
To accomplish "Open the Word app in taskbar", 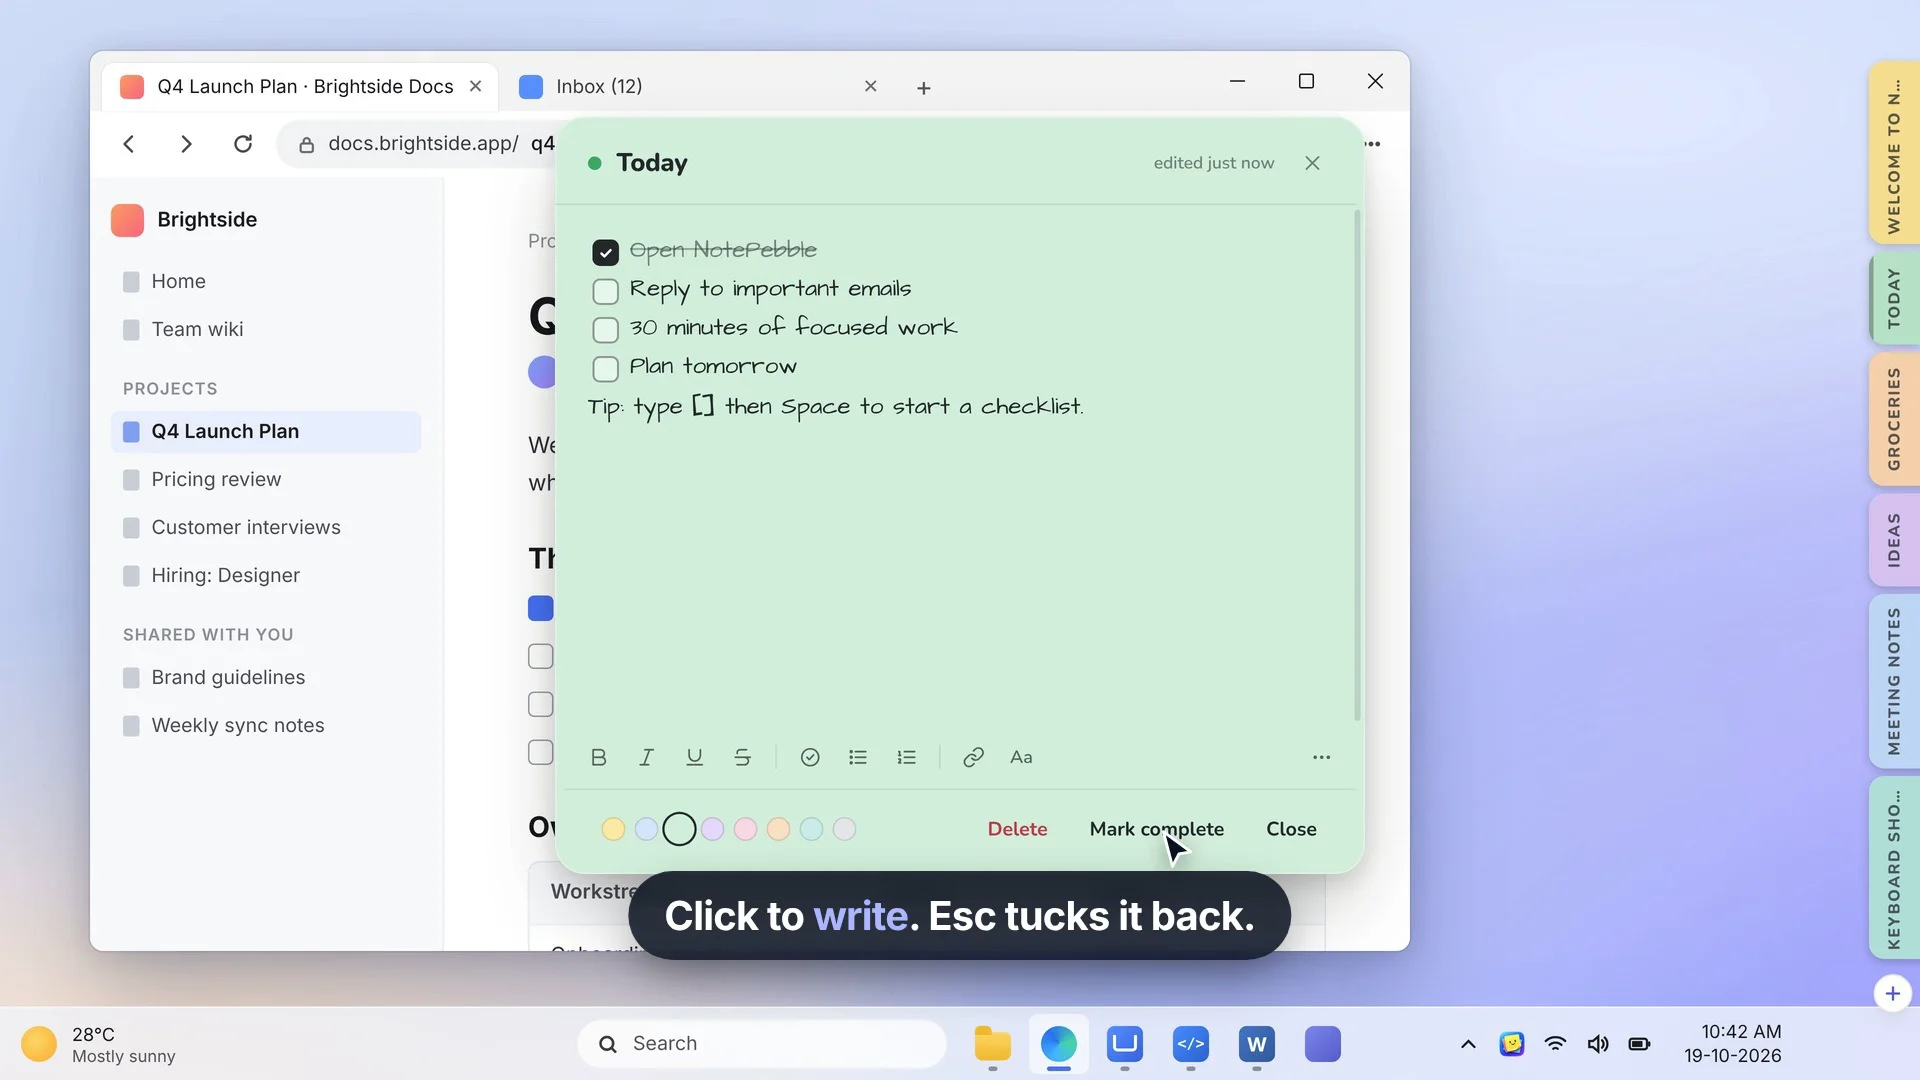I will 1256,1044.
